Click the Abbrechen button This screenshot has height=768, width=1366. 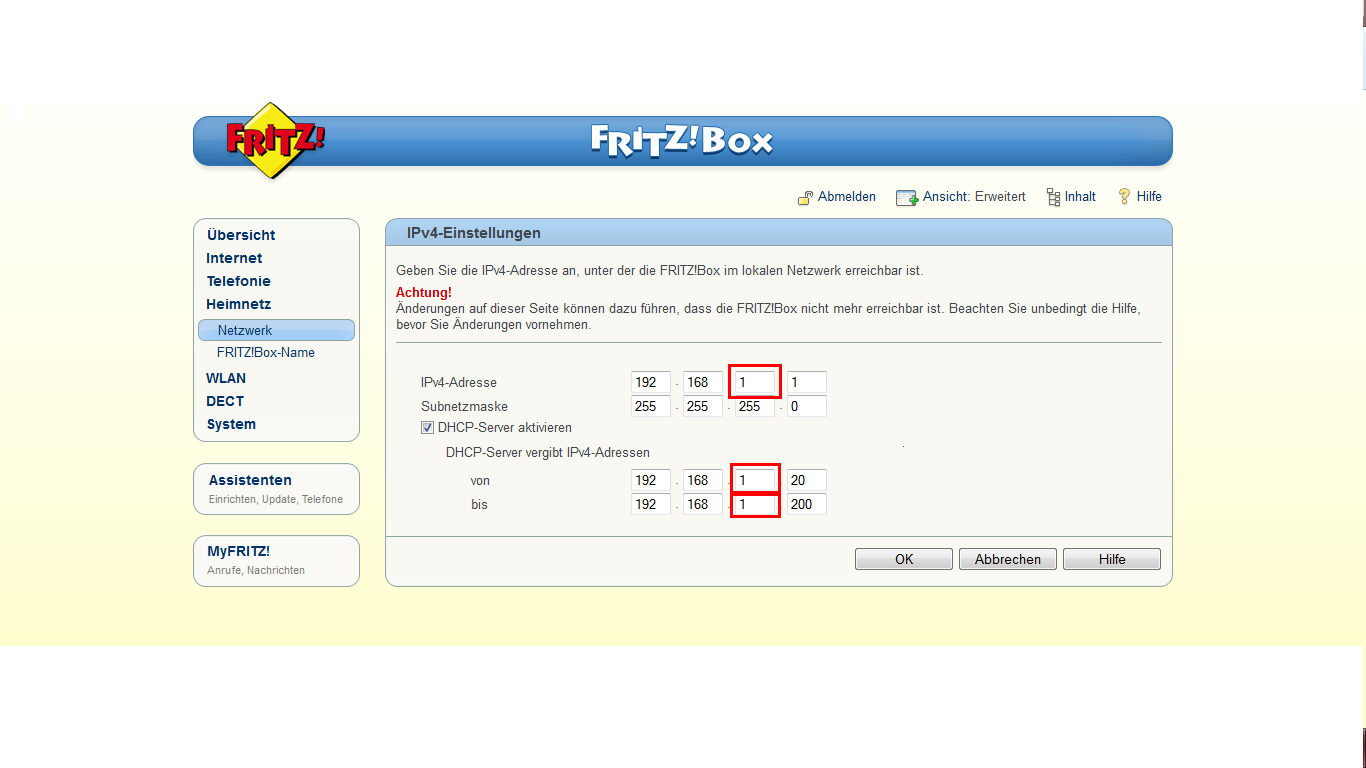[1008, 559]
